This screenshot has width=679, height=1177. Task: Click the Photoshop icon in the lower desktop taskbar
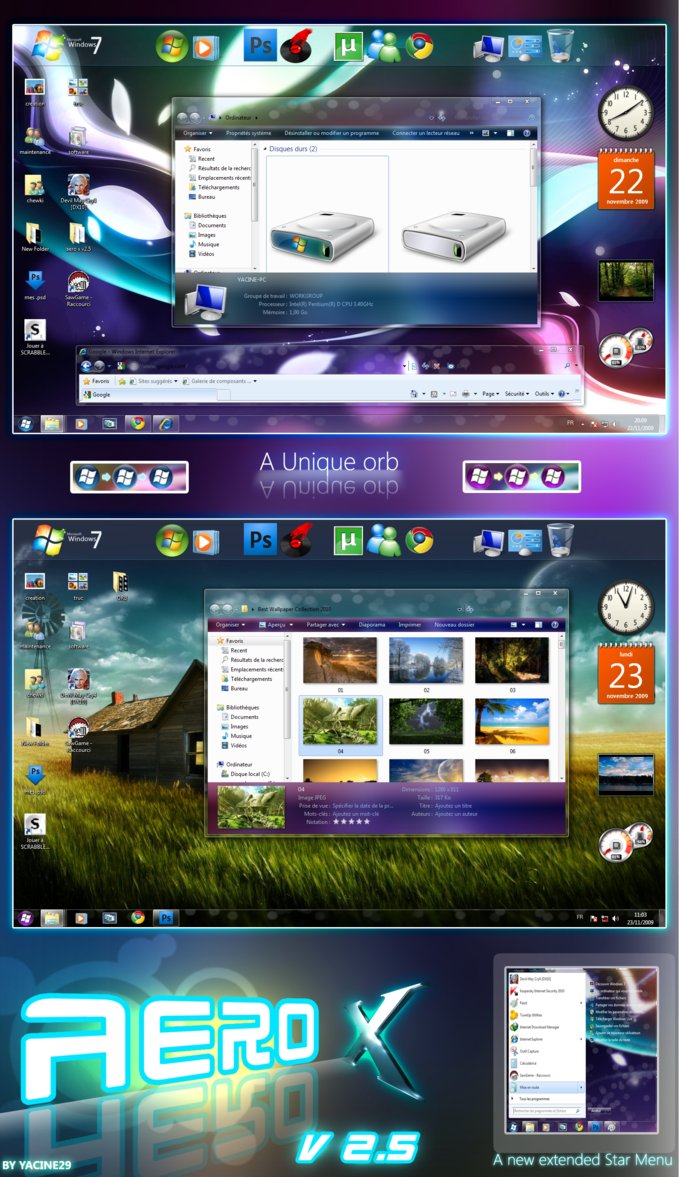coord(165,917)
